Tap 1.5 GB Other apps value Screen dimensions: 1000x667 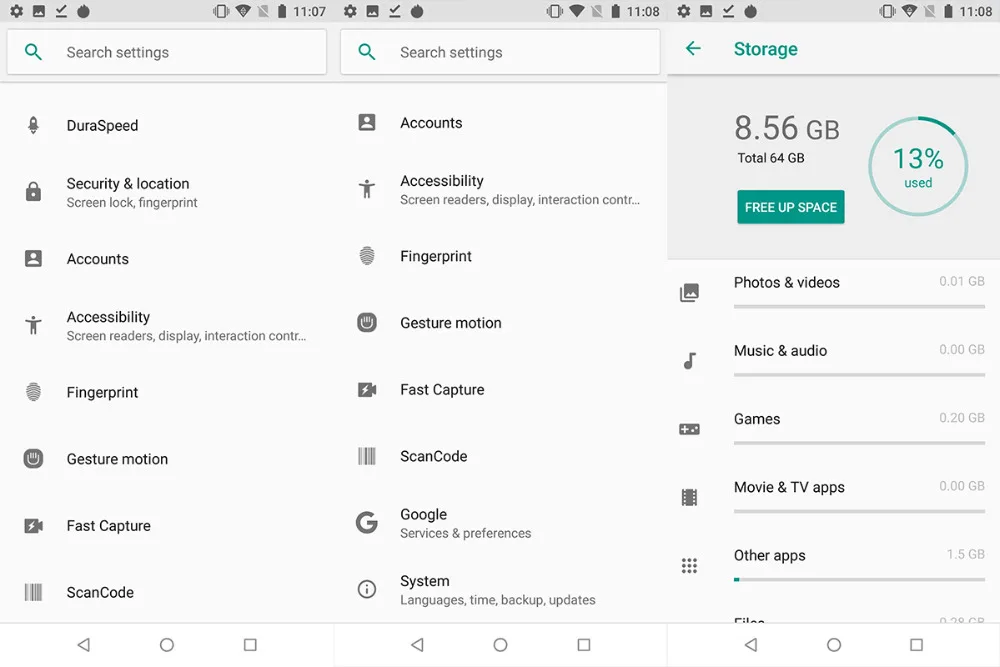pos(966,554)
